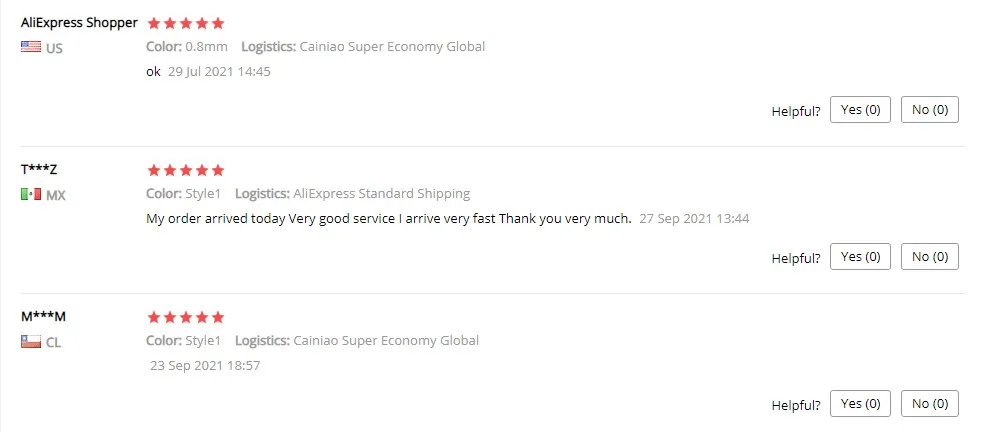Click the M***M reviewer name
Viewport: 982px width, 432px height.
click(x=43, y=317)
